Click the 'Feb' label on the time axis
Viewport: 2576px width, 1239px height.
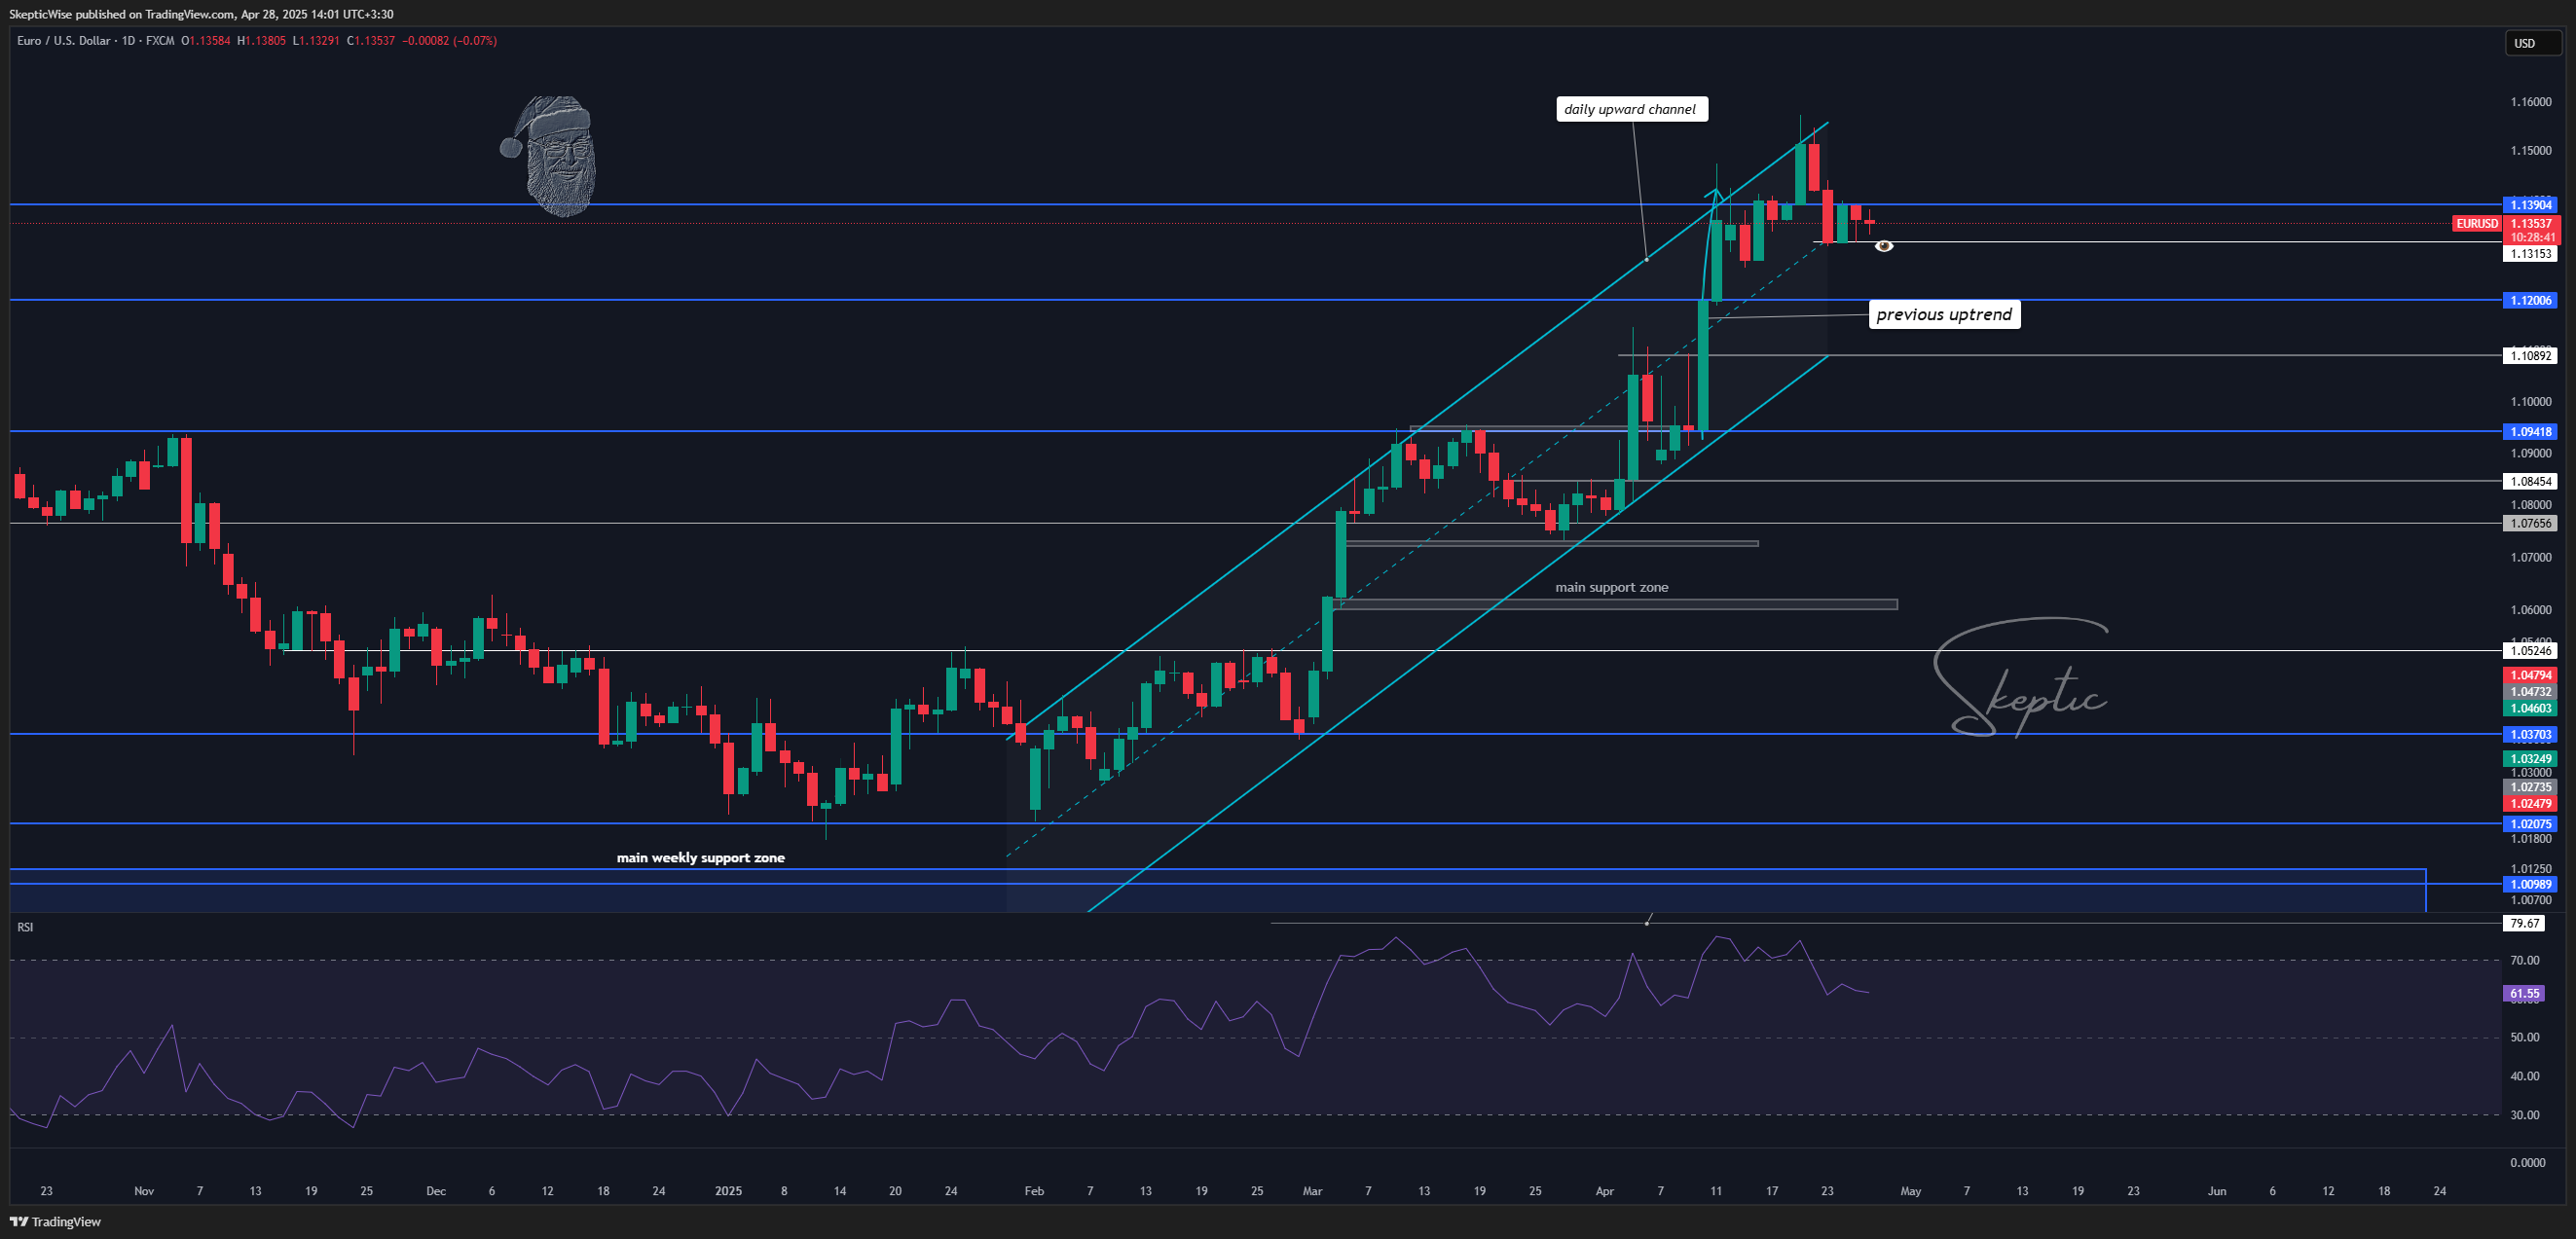1034,1191
